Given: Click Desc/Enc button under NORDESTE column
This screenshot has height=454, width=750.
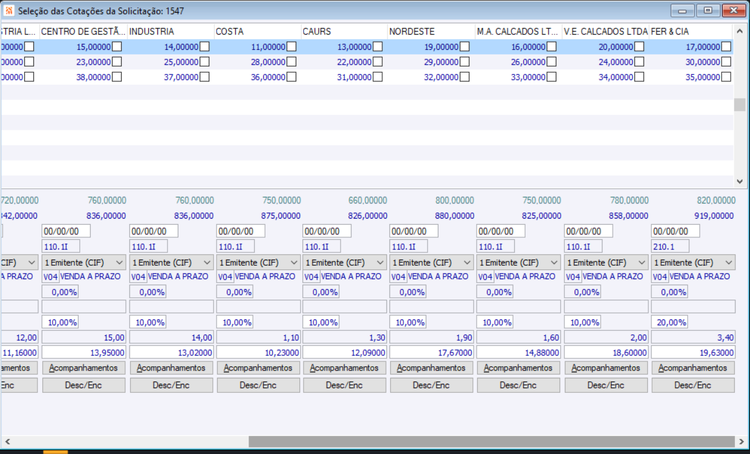Looking at the screenshot, I should pyautogui.click(x=431, y=385).
